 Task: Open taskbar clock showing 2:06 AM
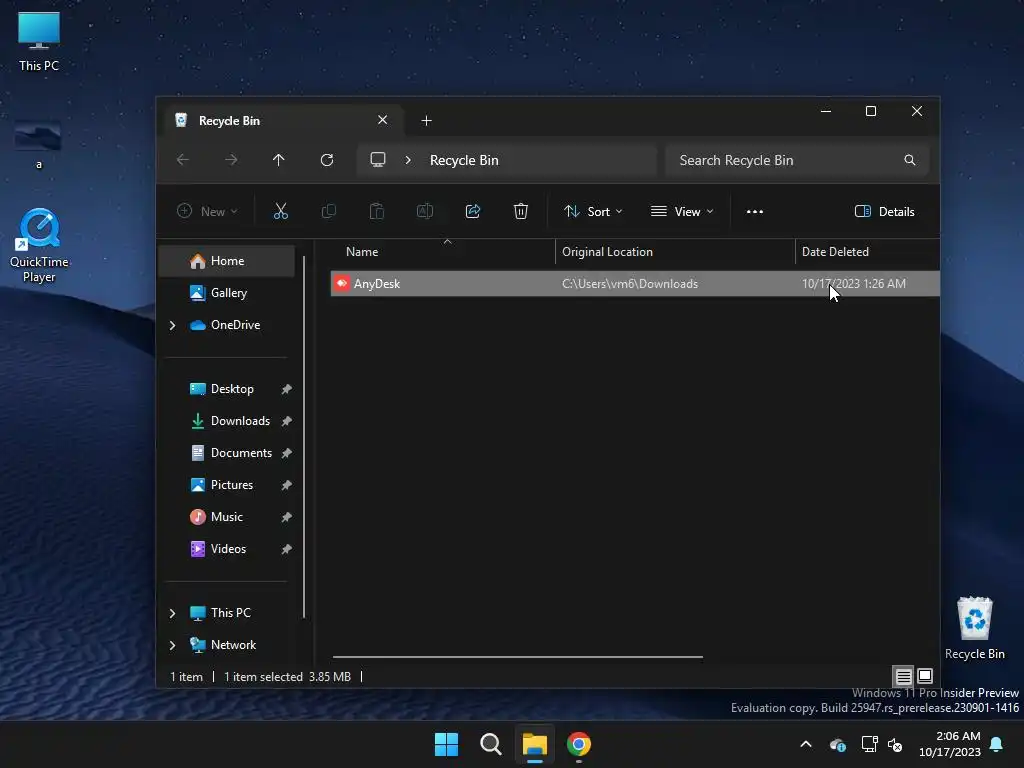coord(950,744)
